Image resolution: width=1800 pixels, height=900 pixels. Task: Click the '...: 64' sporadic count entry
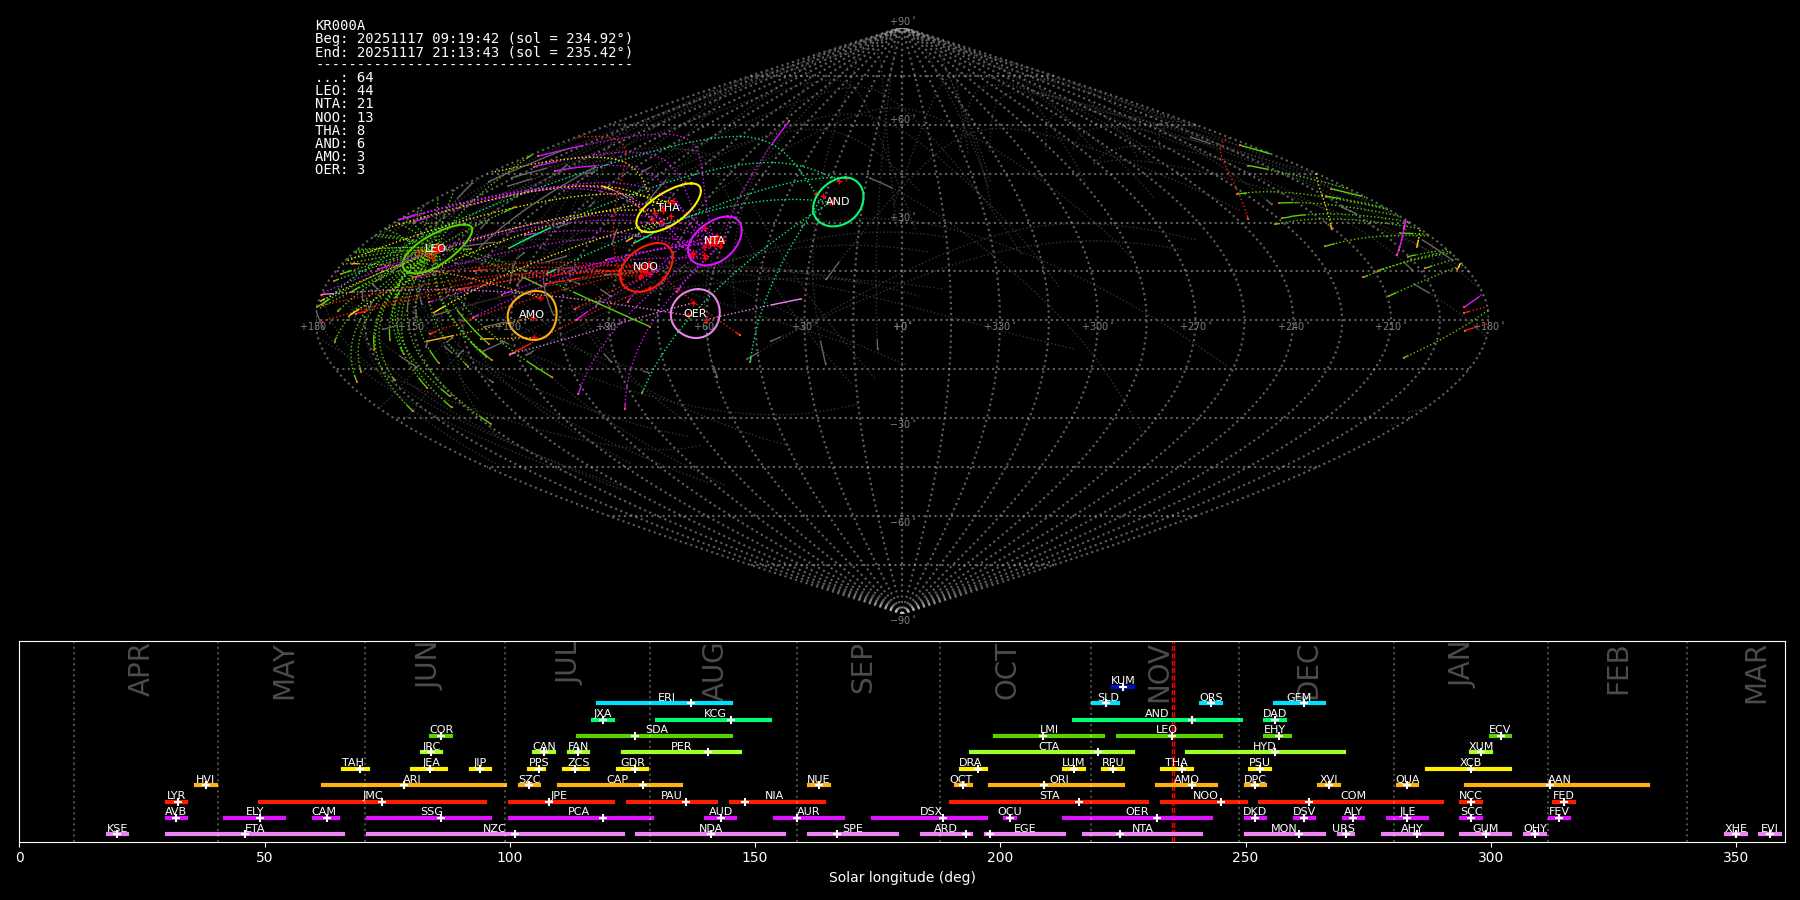point(344,78)
